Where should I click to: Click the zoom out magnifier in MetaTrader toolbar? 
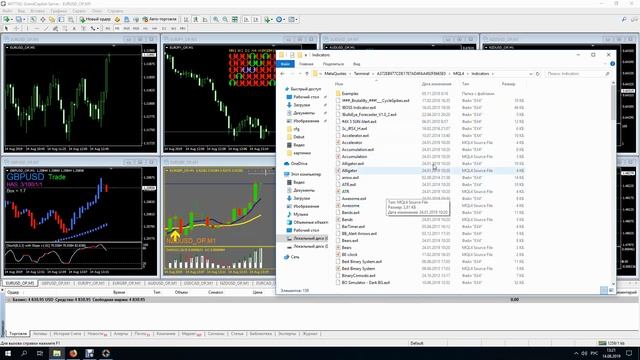pyautogui.click(x=225, y=20)
